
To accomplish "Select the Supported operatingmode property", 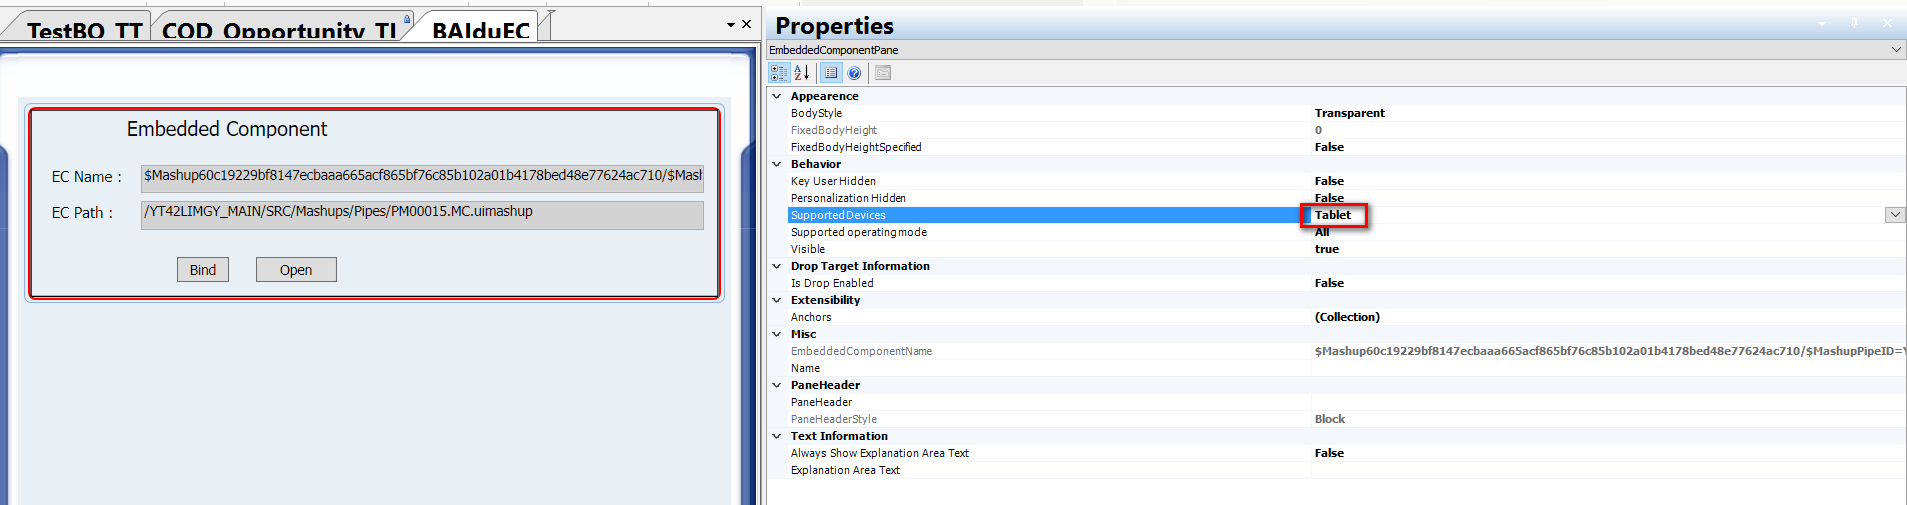I will [858, 232].
